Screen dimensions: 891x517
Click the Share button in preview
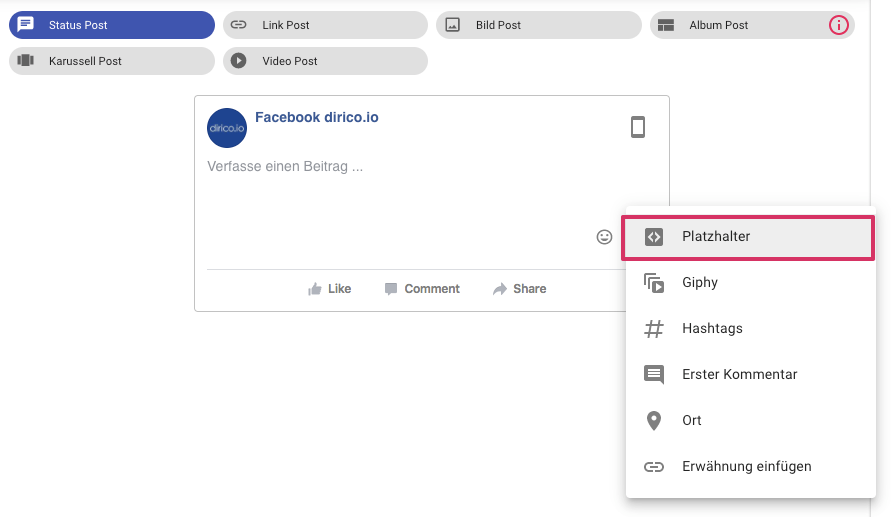(x=519, y=289)
